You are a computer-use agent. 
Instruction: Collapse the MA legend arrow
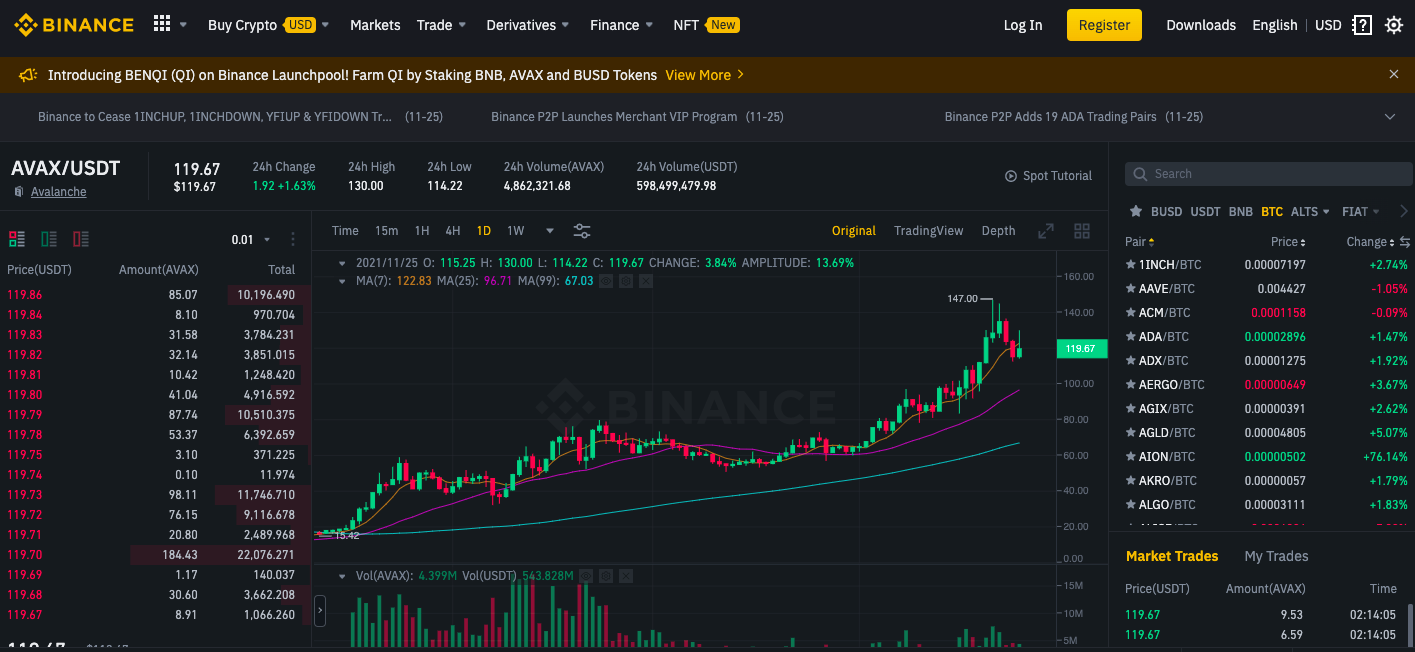(344, 281)
